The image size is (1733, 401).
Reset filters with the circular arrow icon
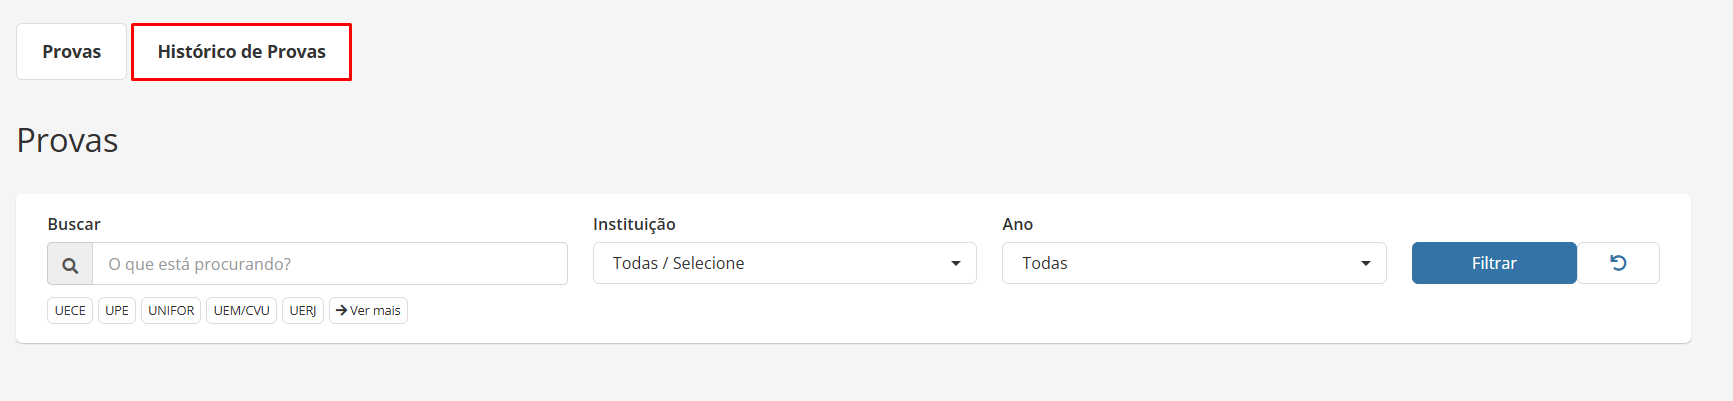[1618, 263]
